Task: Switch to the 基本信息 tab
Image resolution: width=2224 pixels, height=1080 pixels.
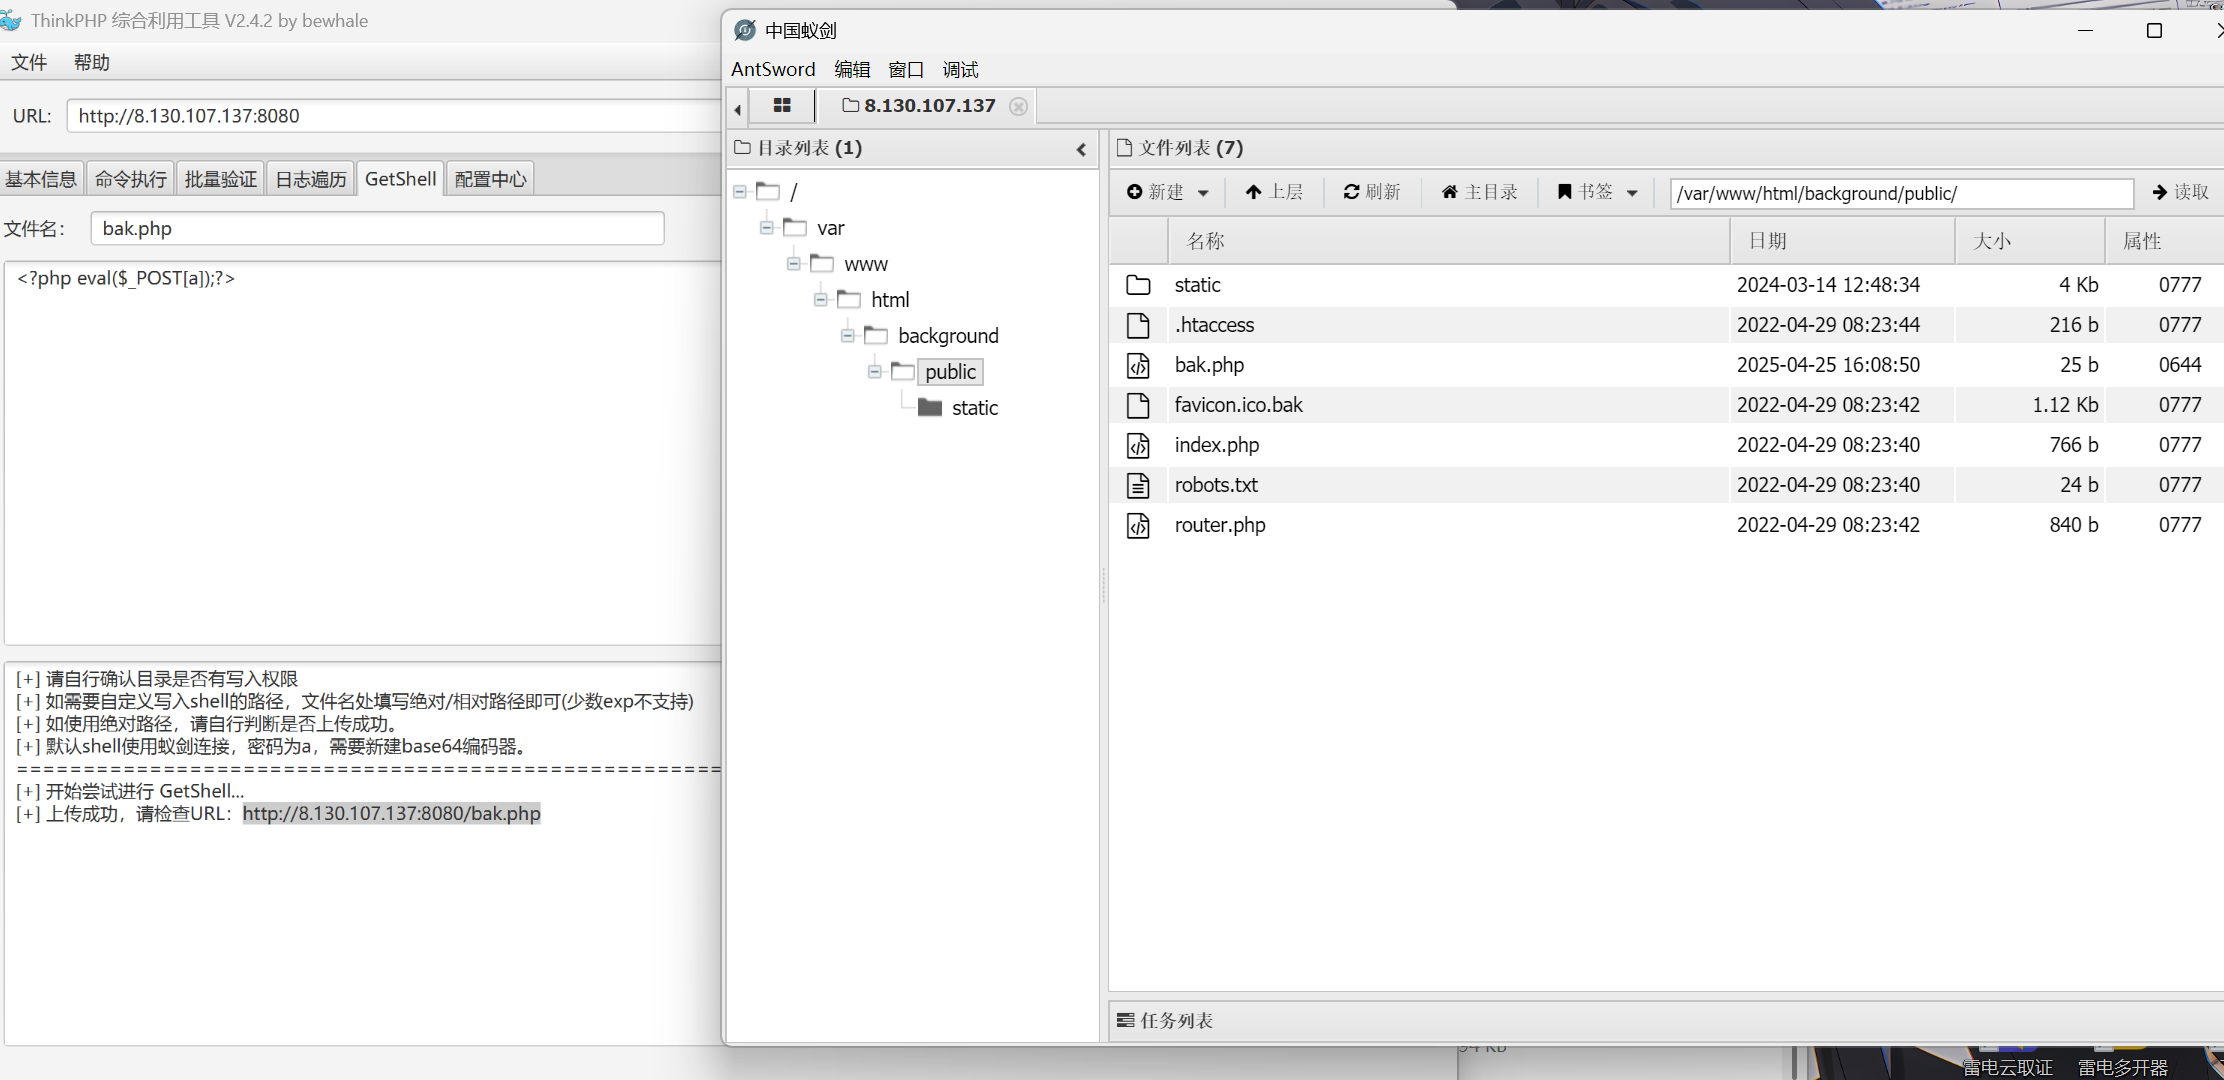Action: coord(41,179)
